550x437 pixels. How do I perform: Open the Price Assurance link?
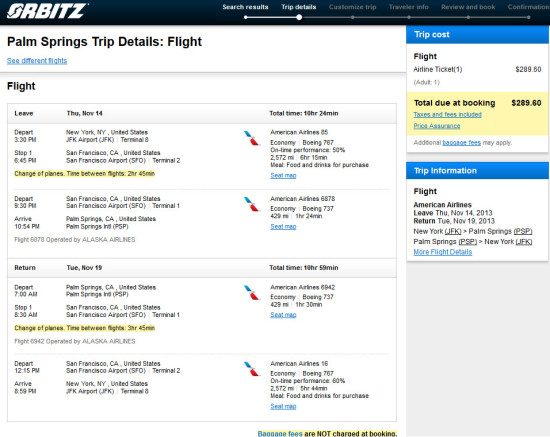437,126
